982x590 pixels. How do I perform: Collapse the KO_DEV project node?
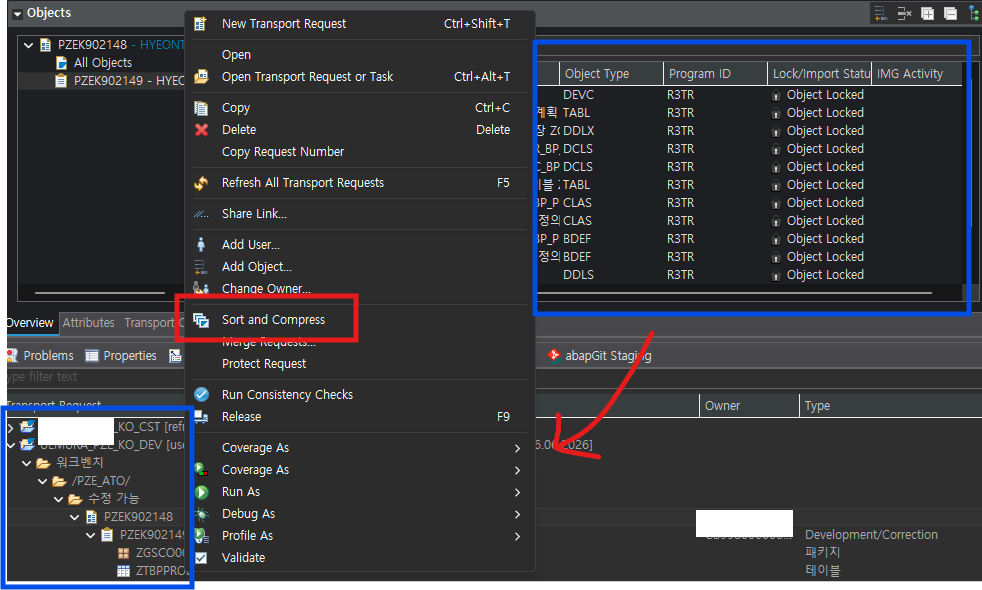click(x=11, y=445)
